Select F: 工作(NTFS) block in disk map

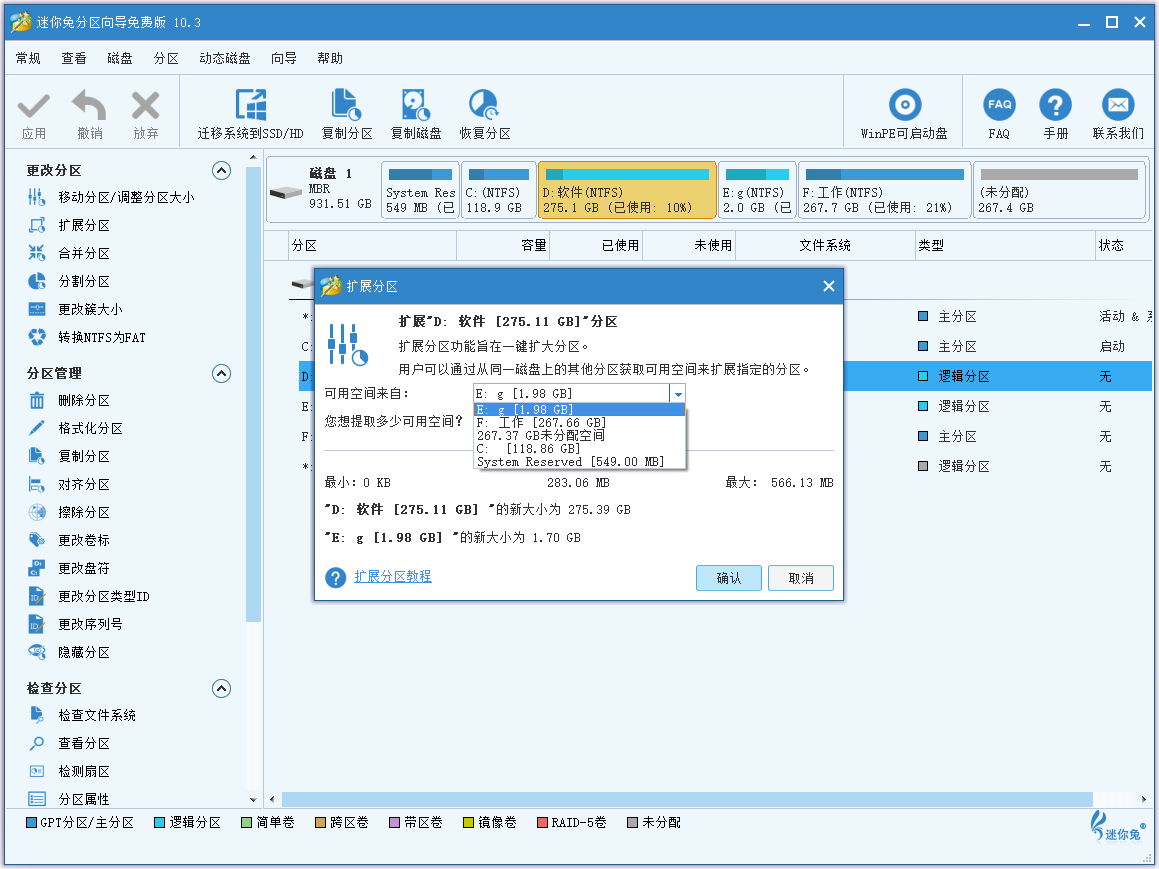coord(885,191)
